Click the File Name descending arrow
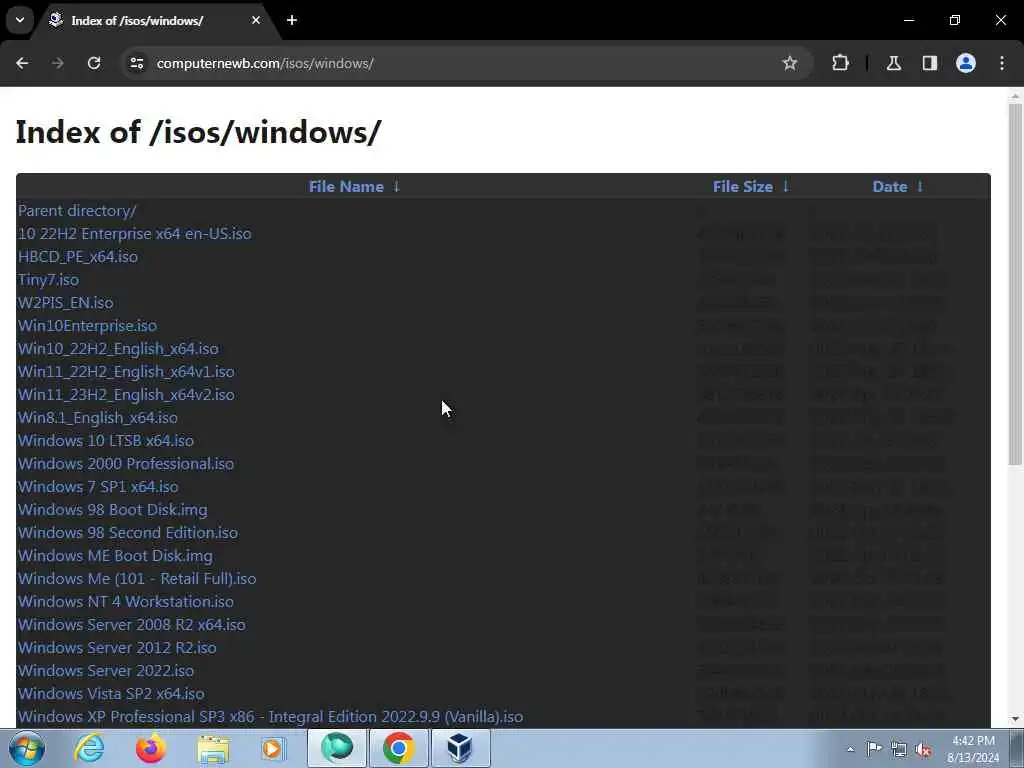This screenshot has width=1024, height=768. pyautogui.click(x=396, y=187)
